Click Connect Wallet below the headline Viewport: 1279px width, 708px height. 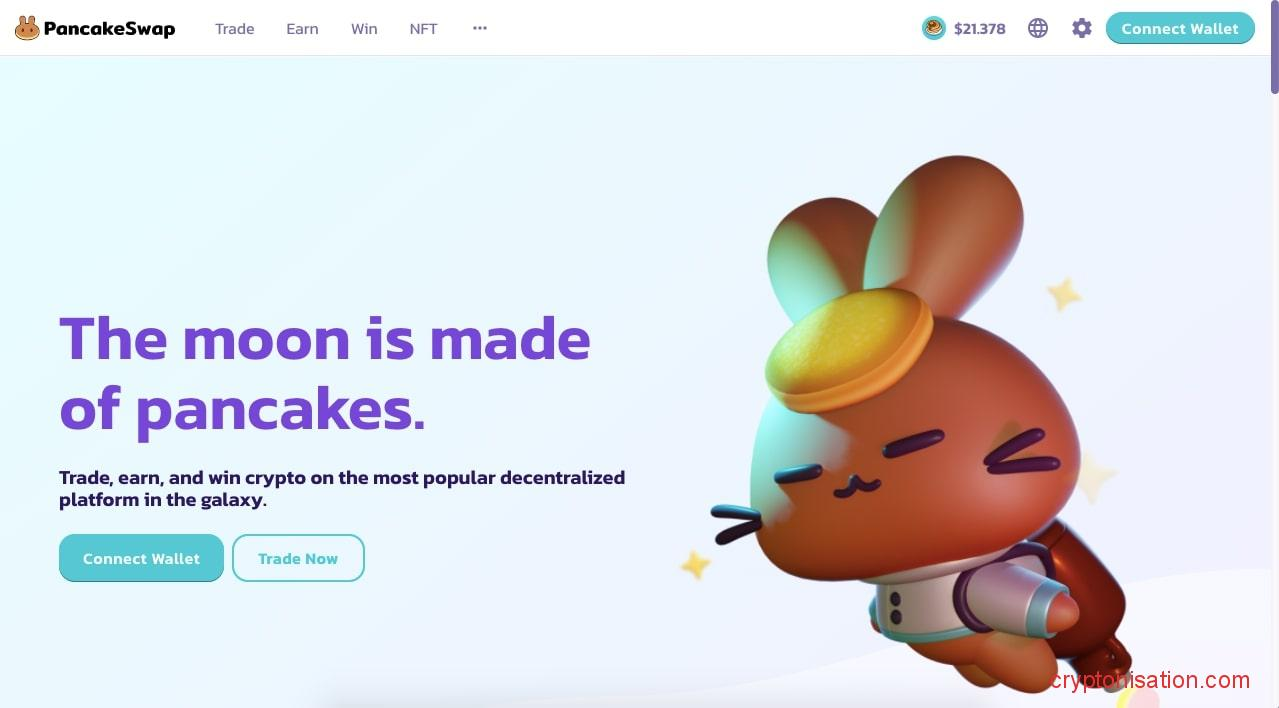pos(141,558)
